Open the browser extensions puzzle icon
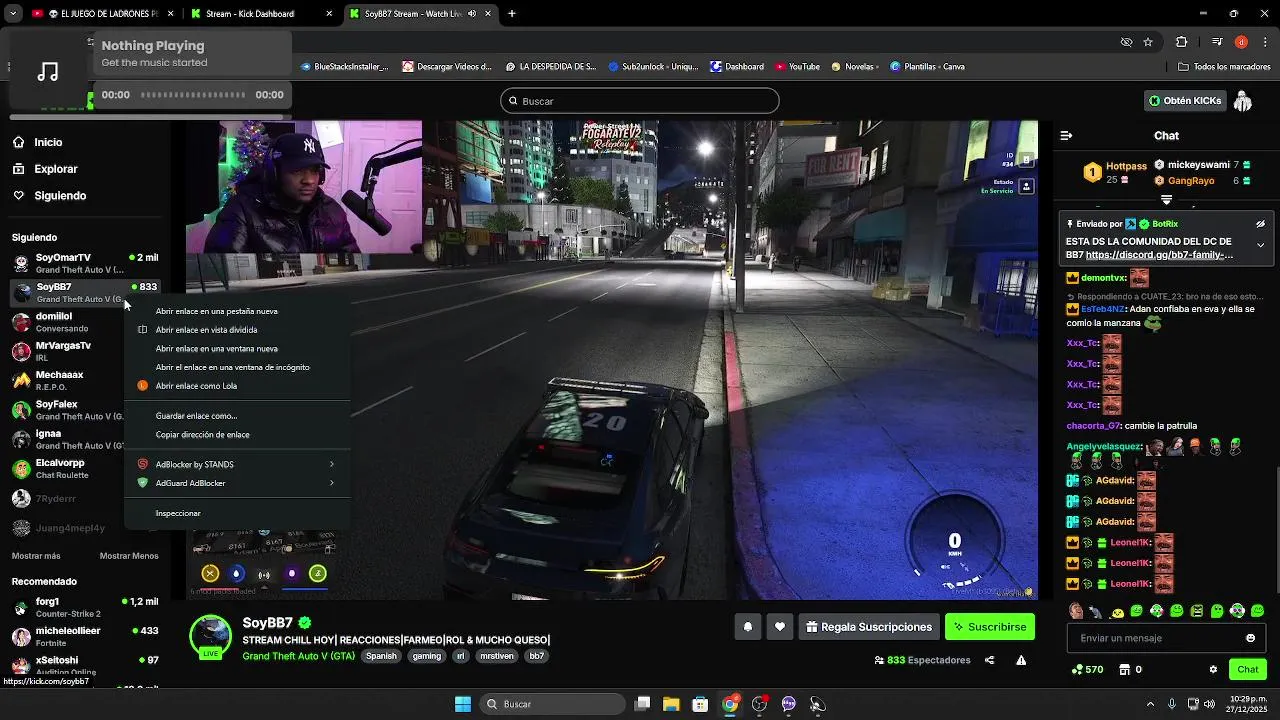This screenshot has width=1280, height=720. point(1182,42)
